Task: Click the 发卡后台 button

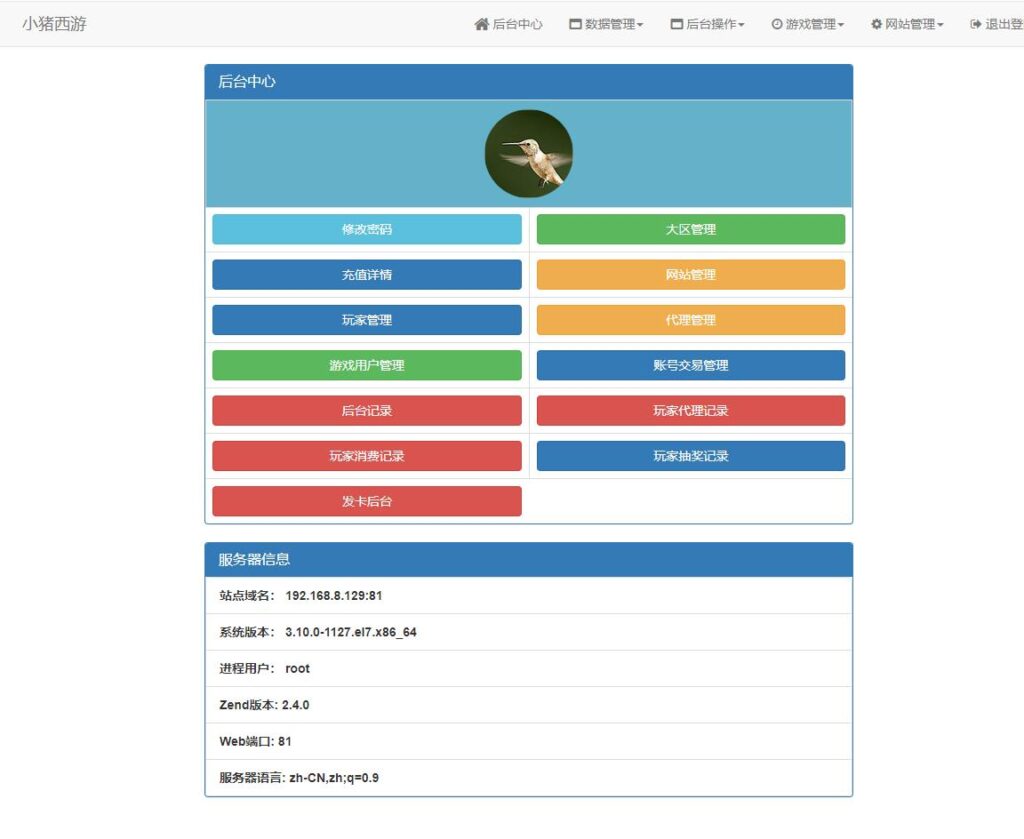Action: click(x=366, y=501)
